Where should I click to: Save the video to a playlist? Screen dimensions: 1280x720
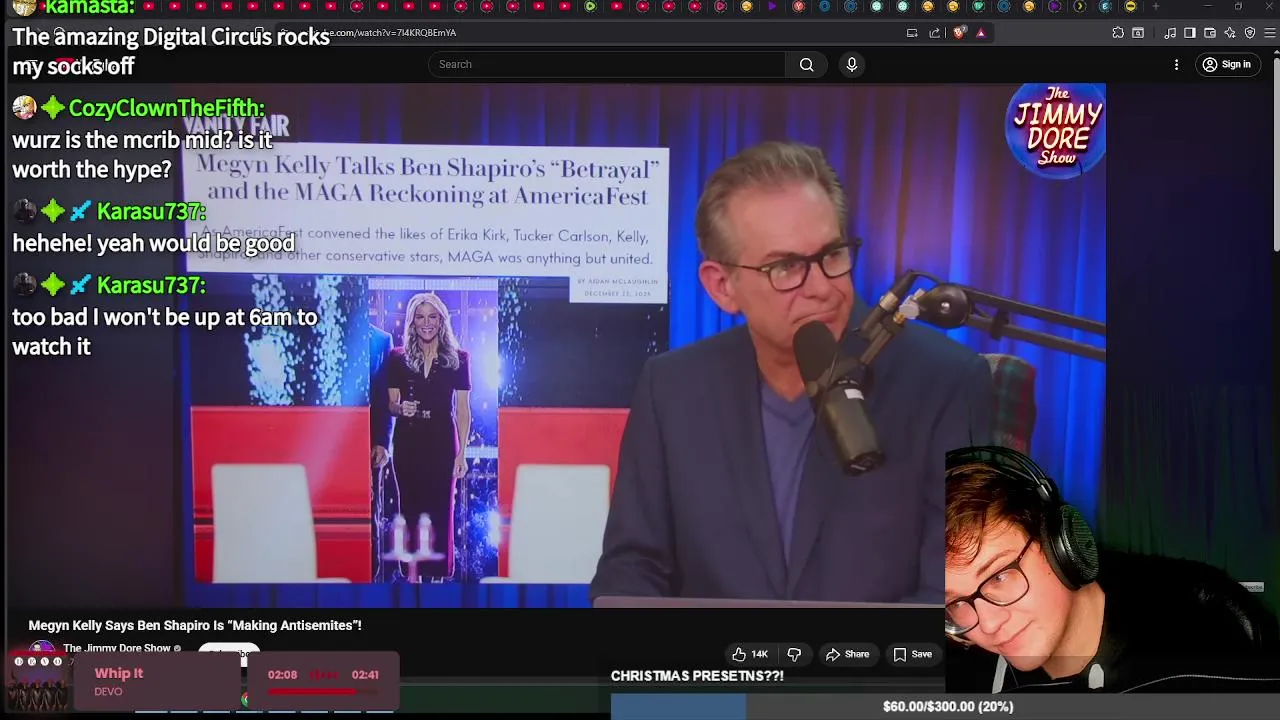coord(912,654)
